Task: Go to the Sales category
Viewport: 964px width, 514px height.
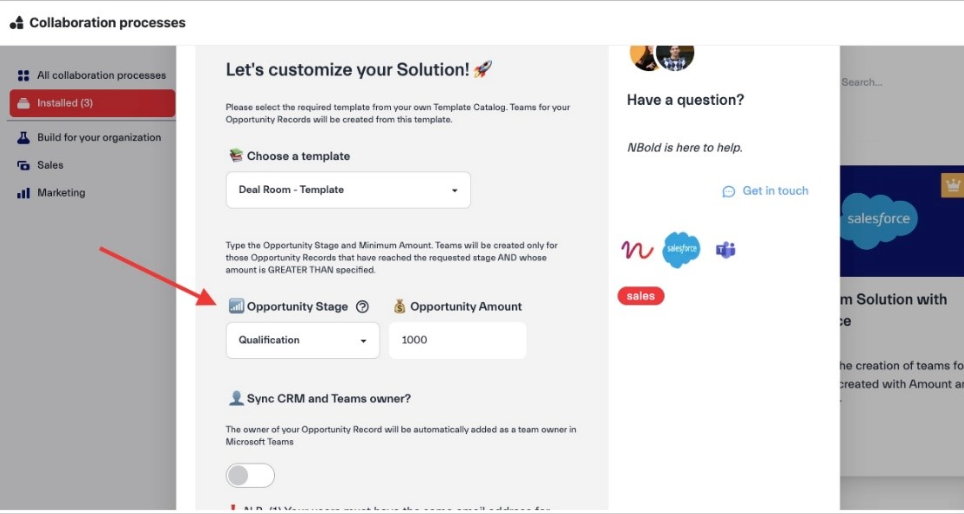Action: pyautogui.click(x=50, y=165)
